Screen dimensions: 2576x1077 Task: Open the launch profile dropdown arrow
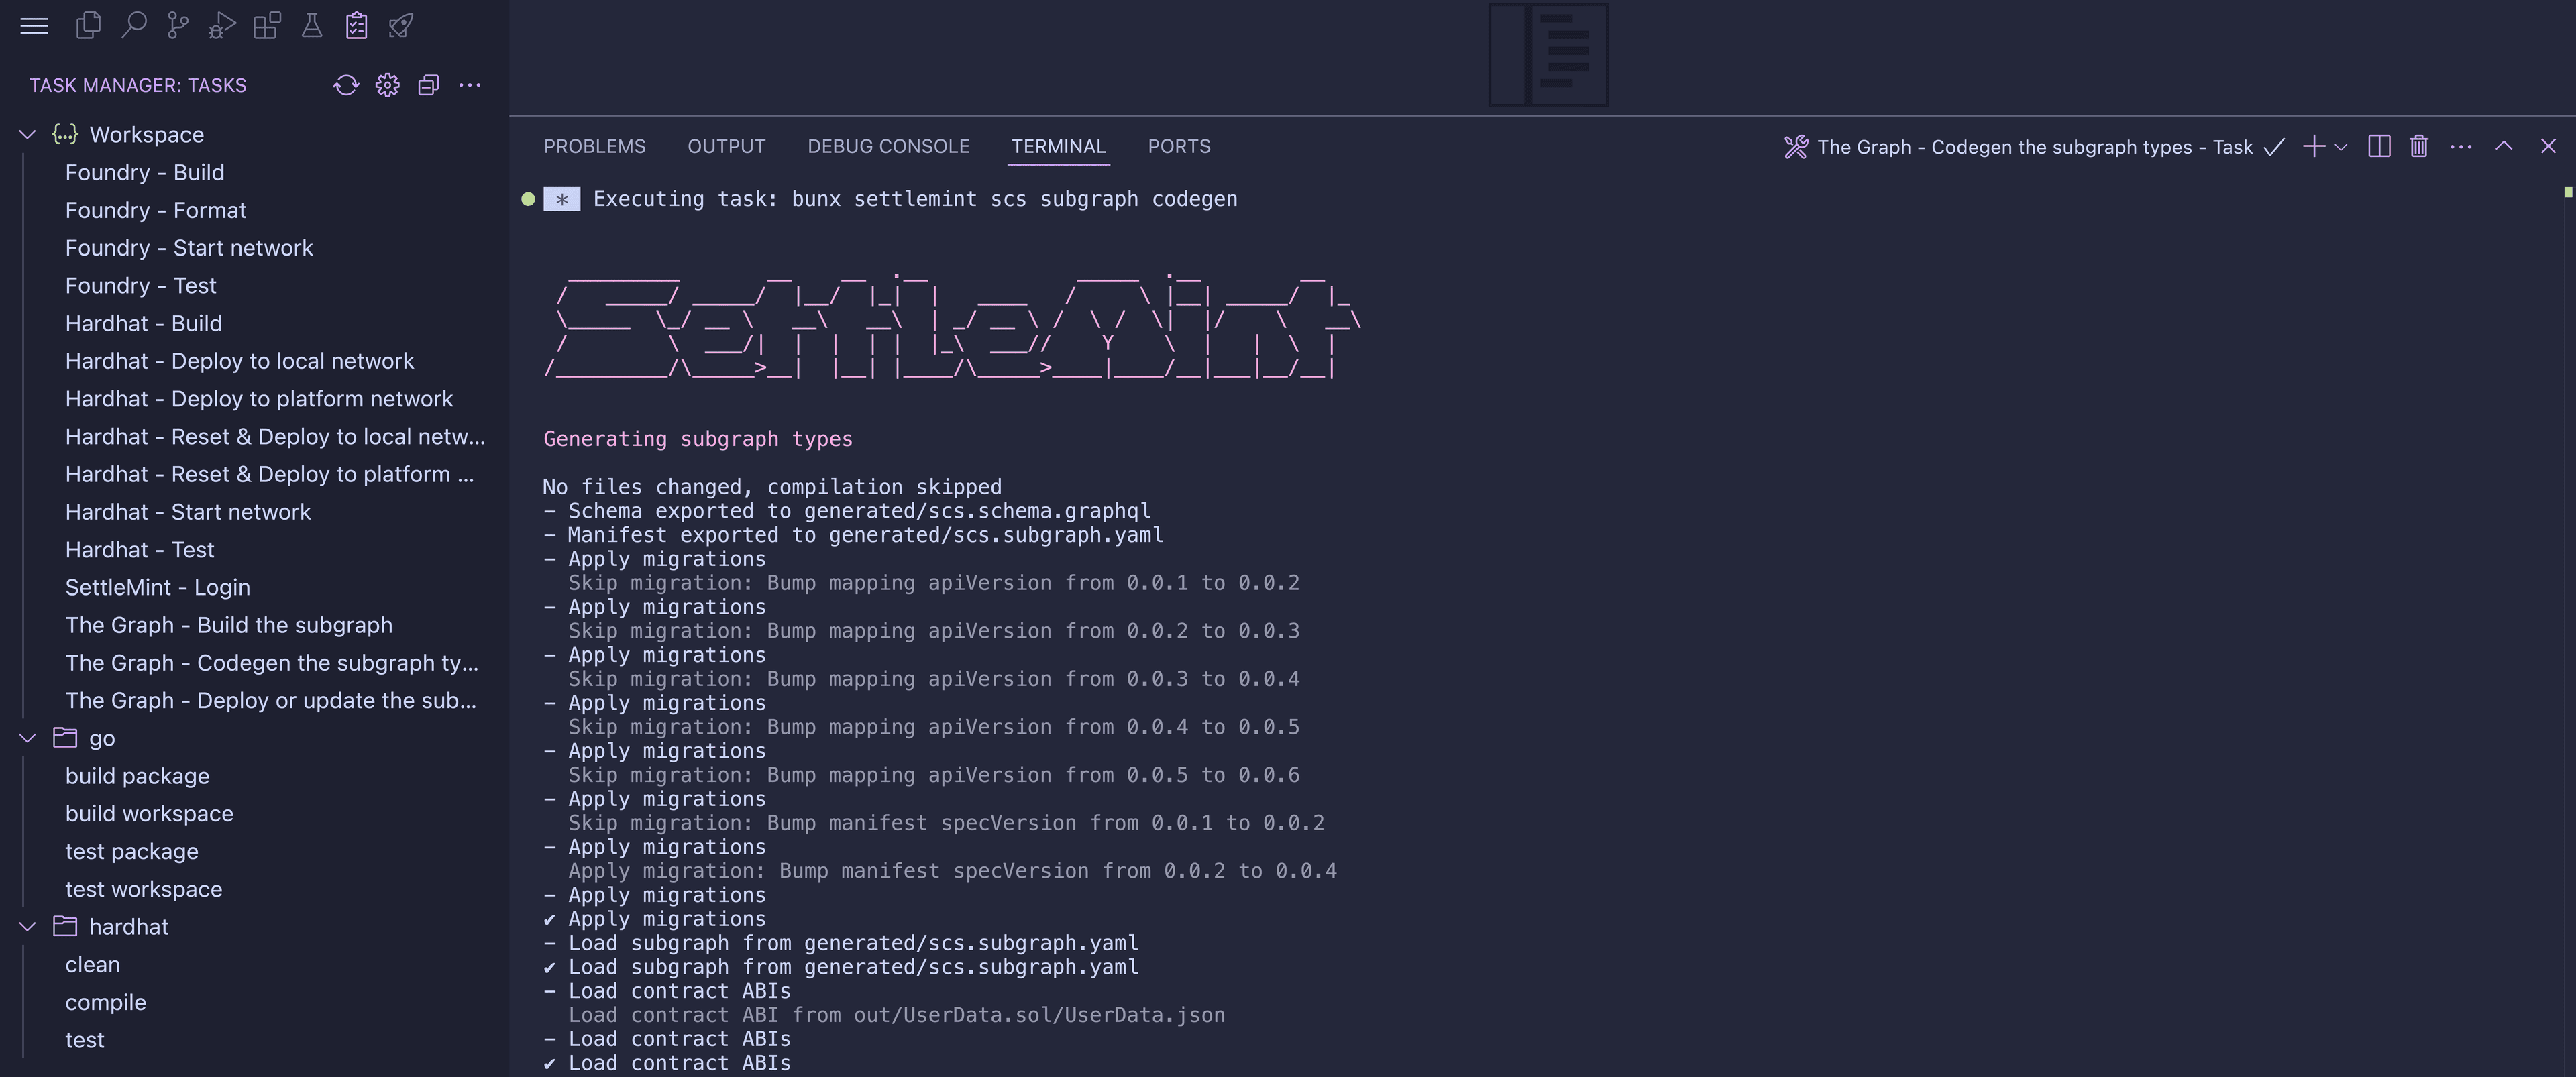(x=2340, y=147)
